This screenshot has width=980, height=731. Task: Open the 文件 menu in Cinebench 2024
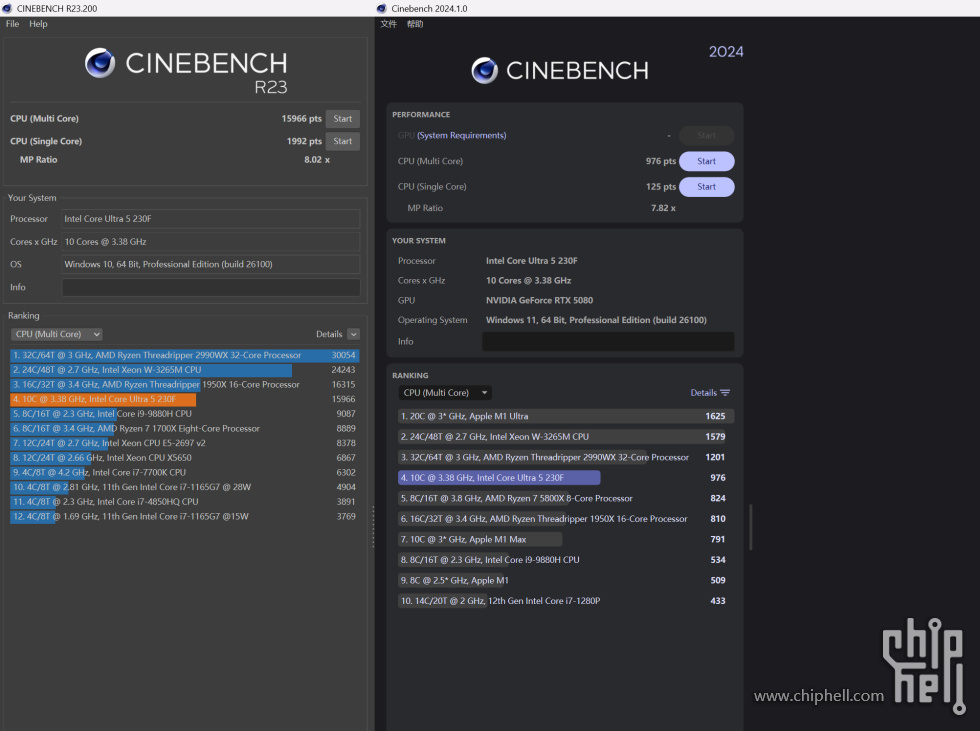(x=388, y=24)
